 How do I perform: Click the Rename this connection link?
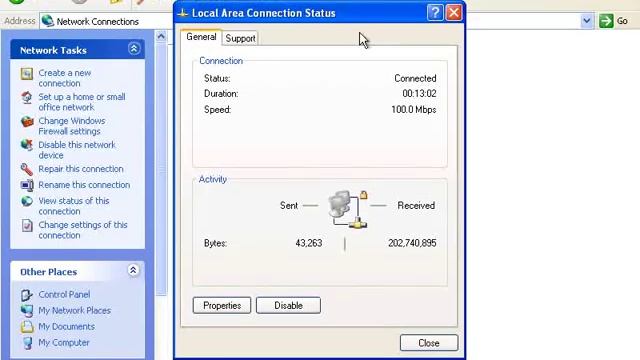(84, 185)
